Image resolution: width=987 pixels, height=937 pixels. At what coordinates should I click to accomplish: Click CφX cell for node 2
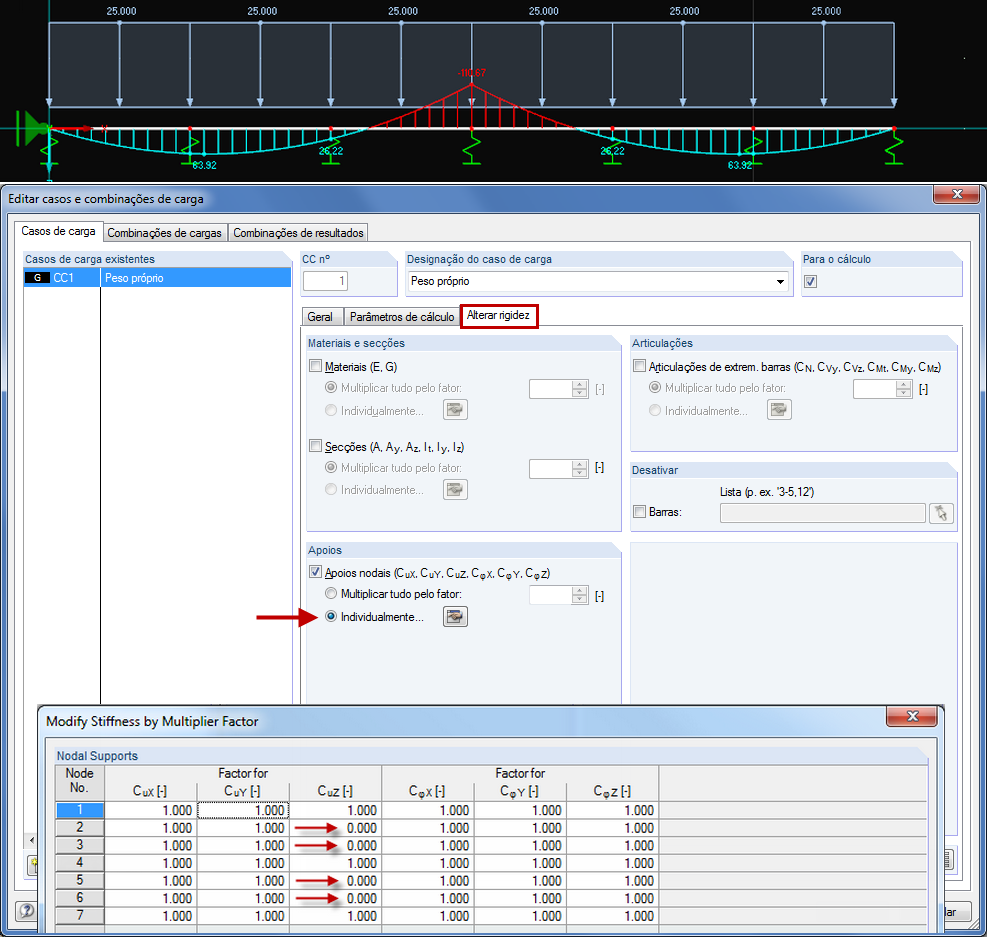coord(427,828)
